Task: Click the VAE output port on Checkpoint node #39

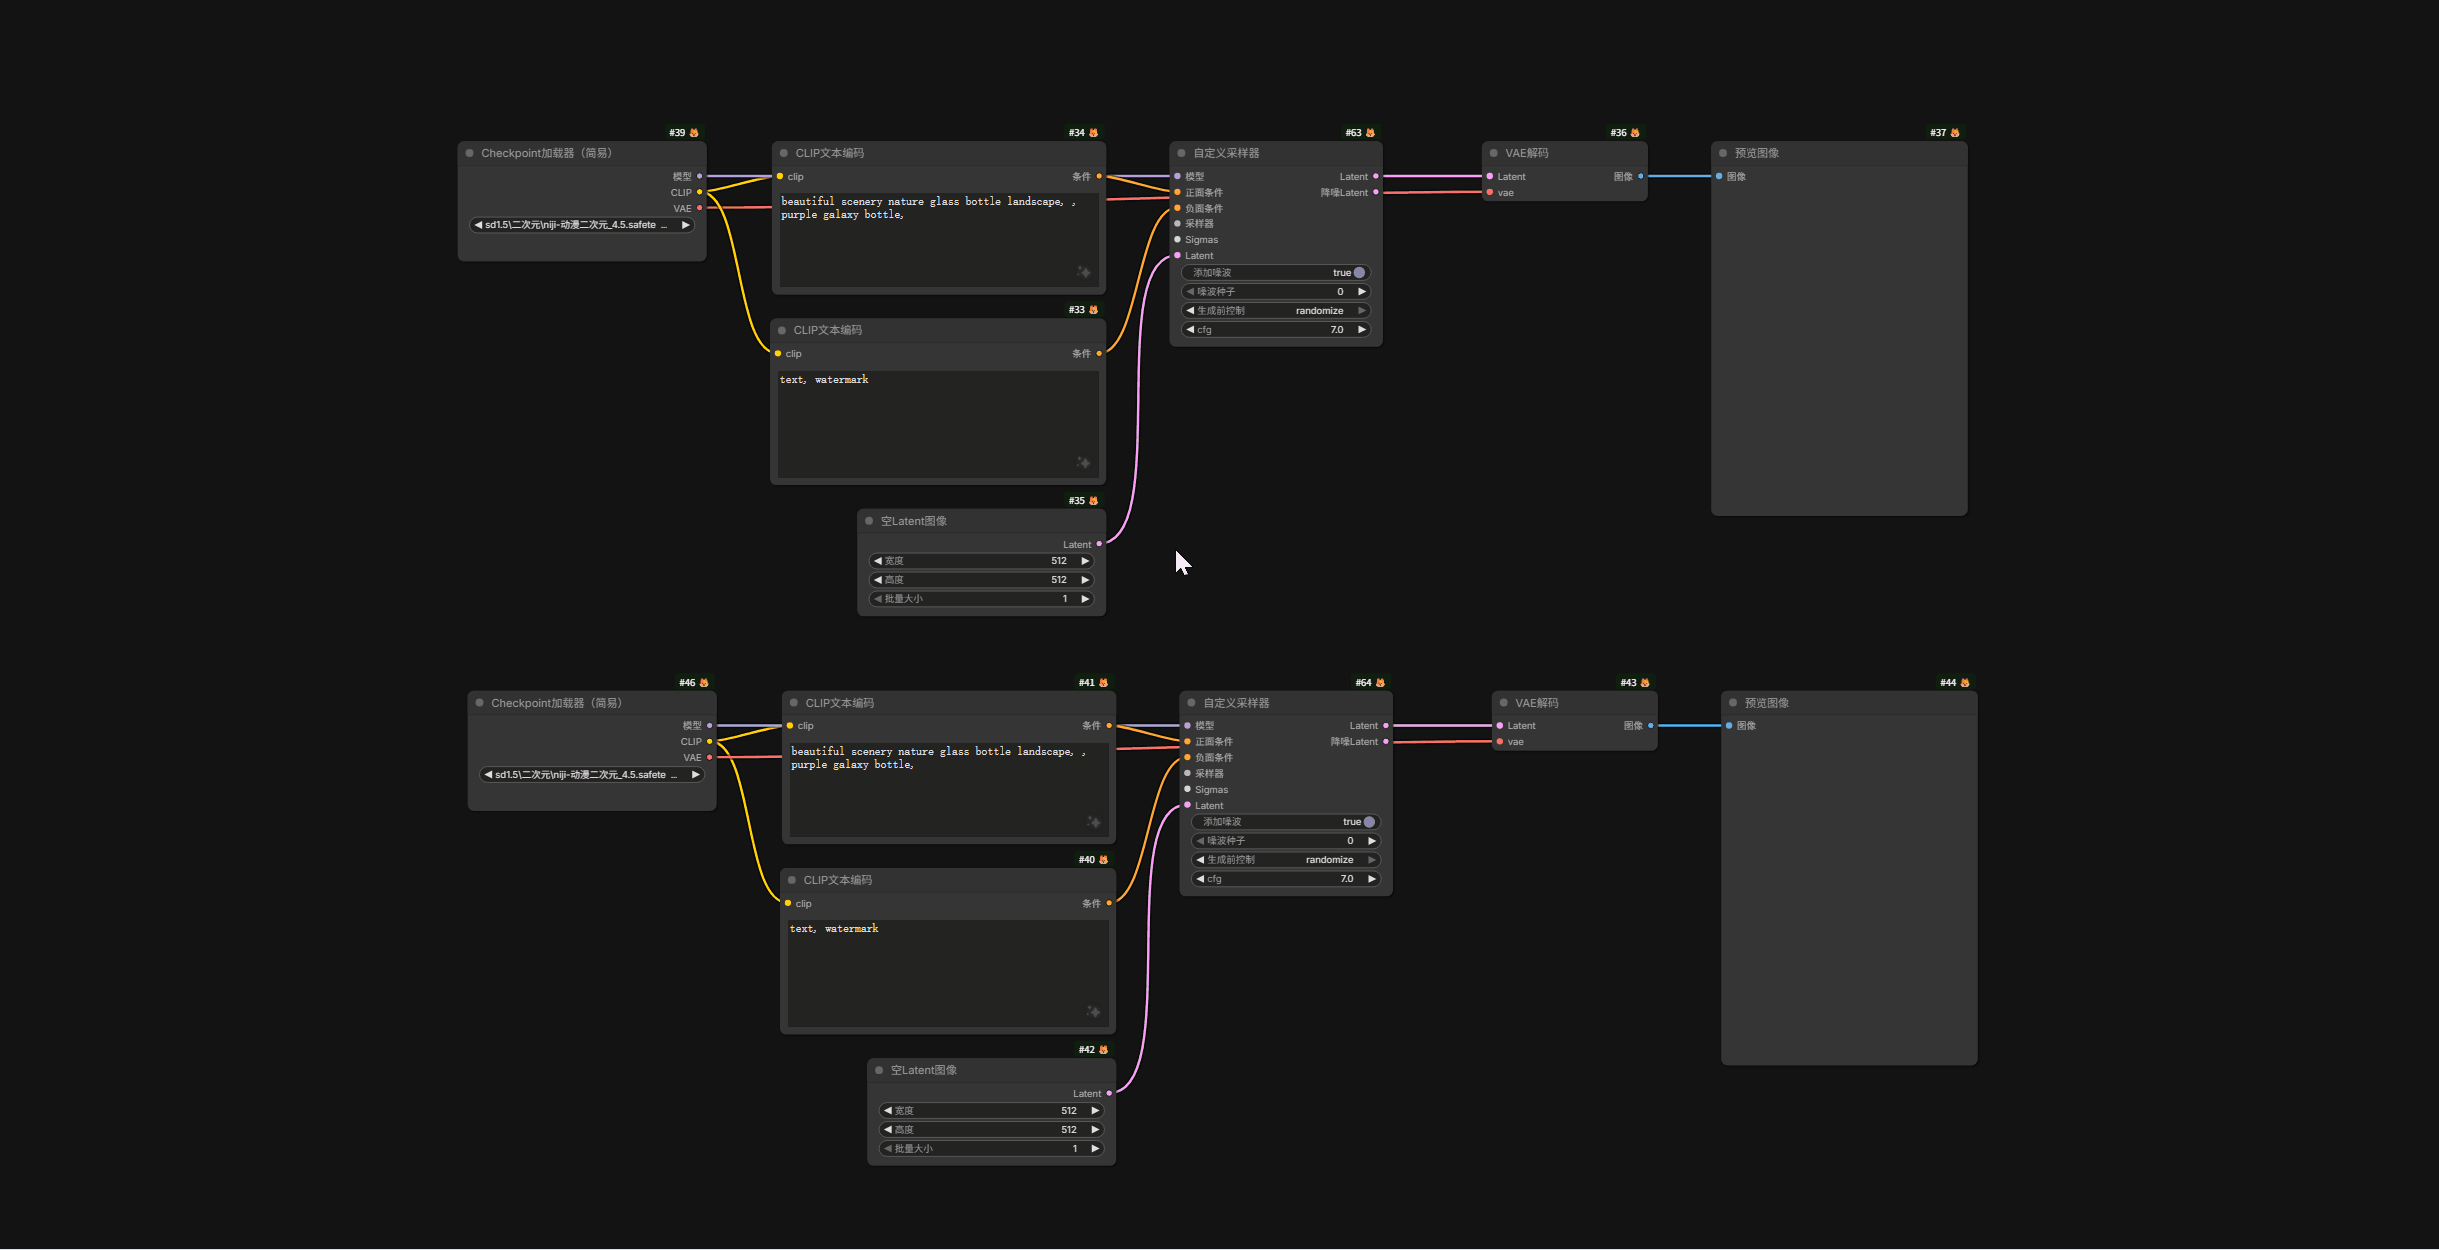Action: tap(699, 208)
